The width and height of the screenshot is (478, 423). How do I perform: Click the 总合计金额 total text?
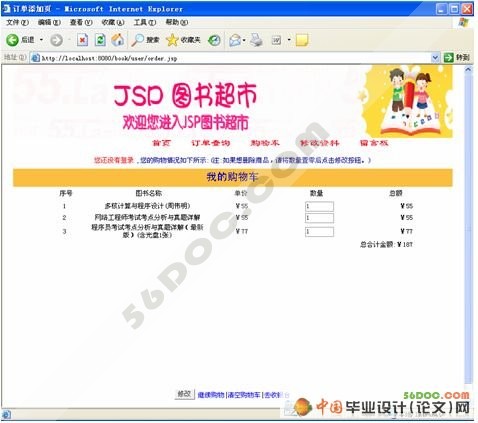tap(386, 244)
